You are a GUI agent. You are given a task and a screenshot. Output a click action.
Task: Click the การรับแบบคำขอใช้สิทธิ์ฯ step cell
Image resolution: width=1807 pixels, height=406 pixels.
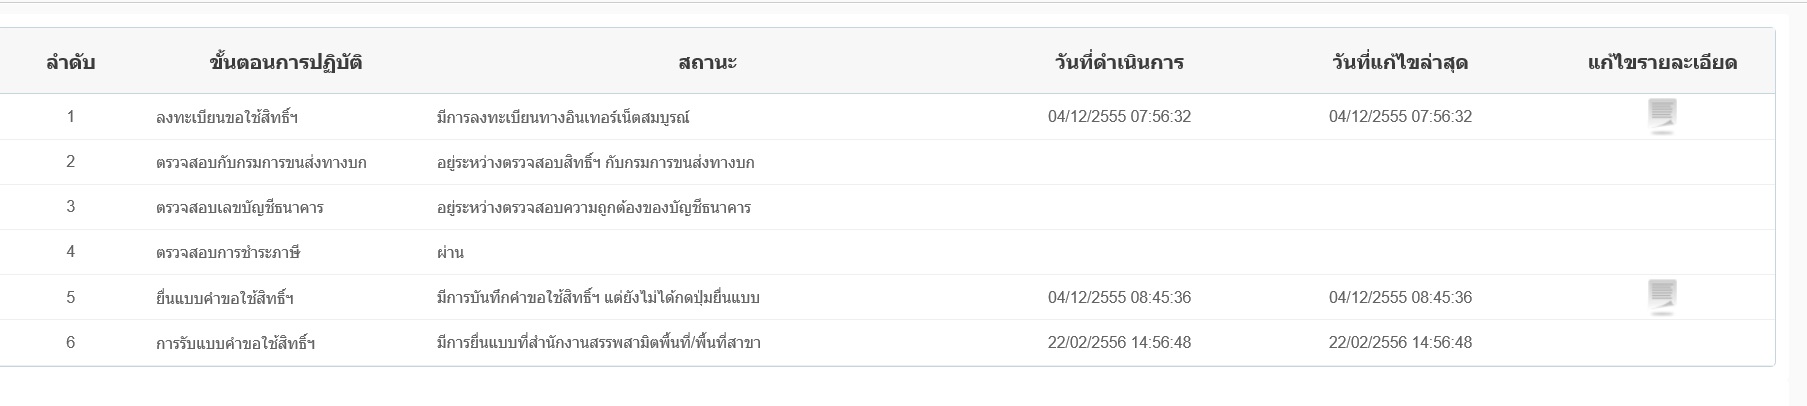tap(236, 343)
